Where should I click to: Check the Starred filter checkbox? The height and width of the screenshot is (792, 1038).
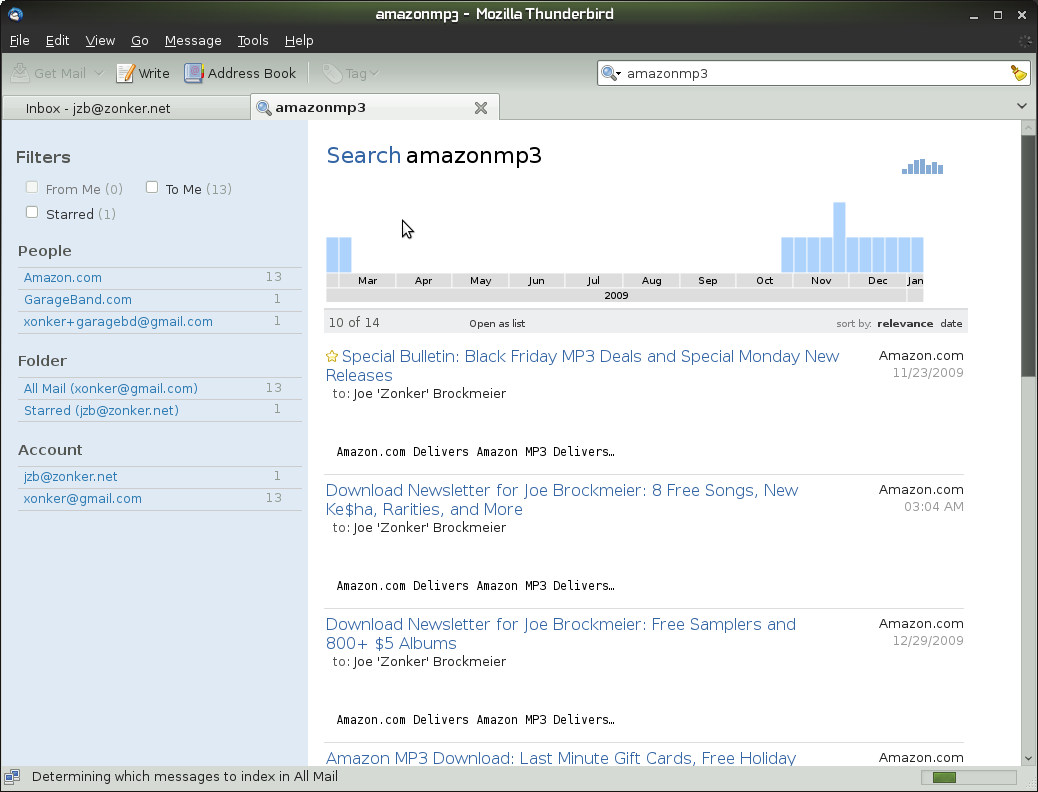click(x=32, y=212)
